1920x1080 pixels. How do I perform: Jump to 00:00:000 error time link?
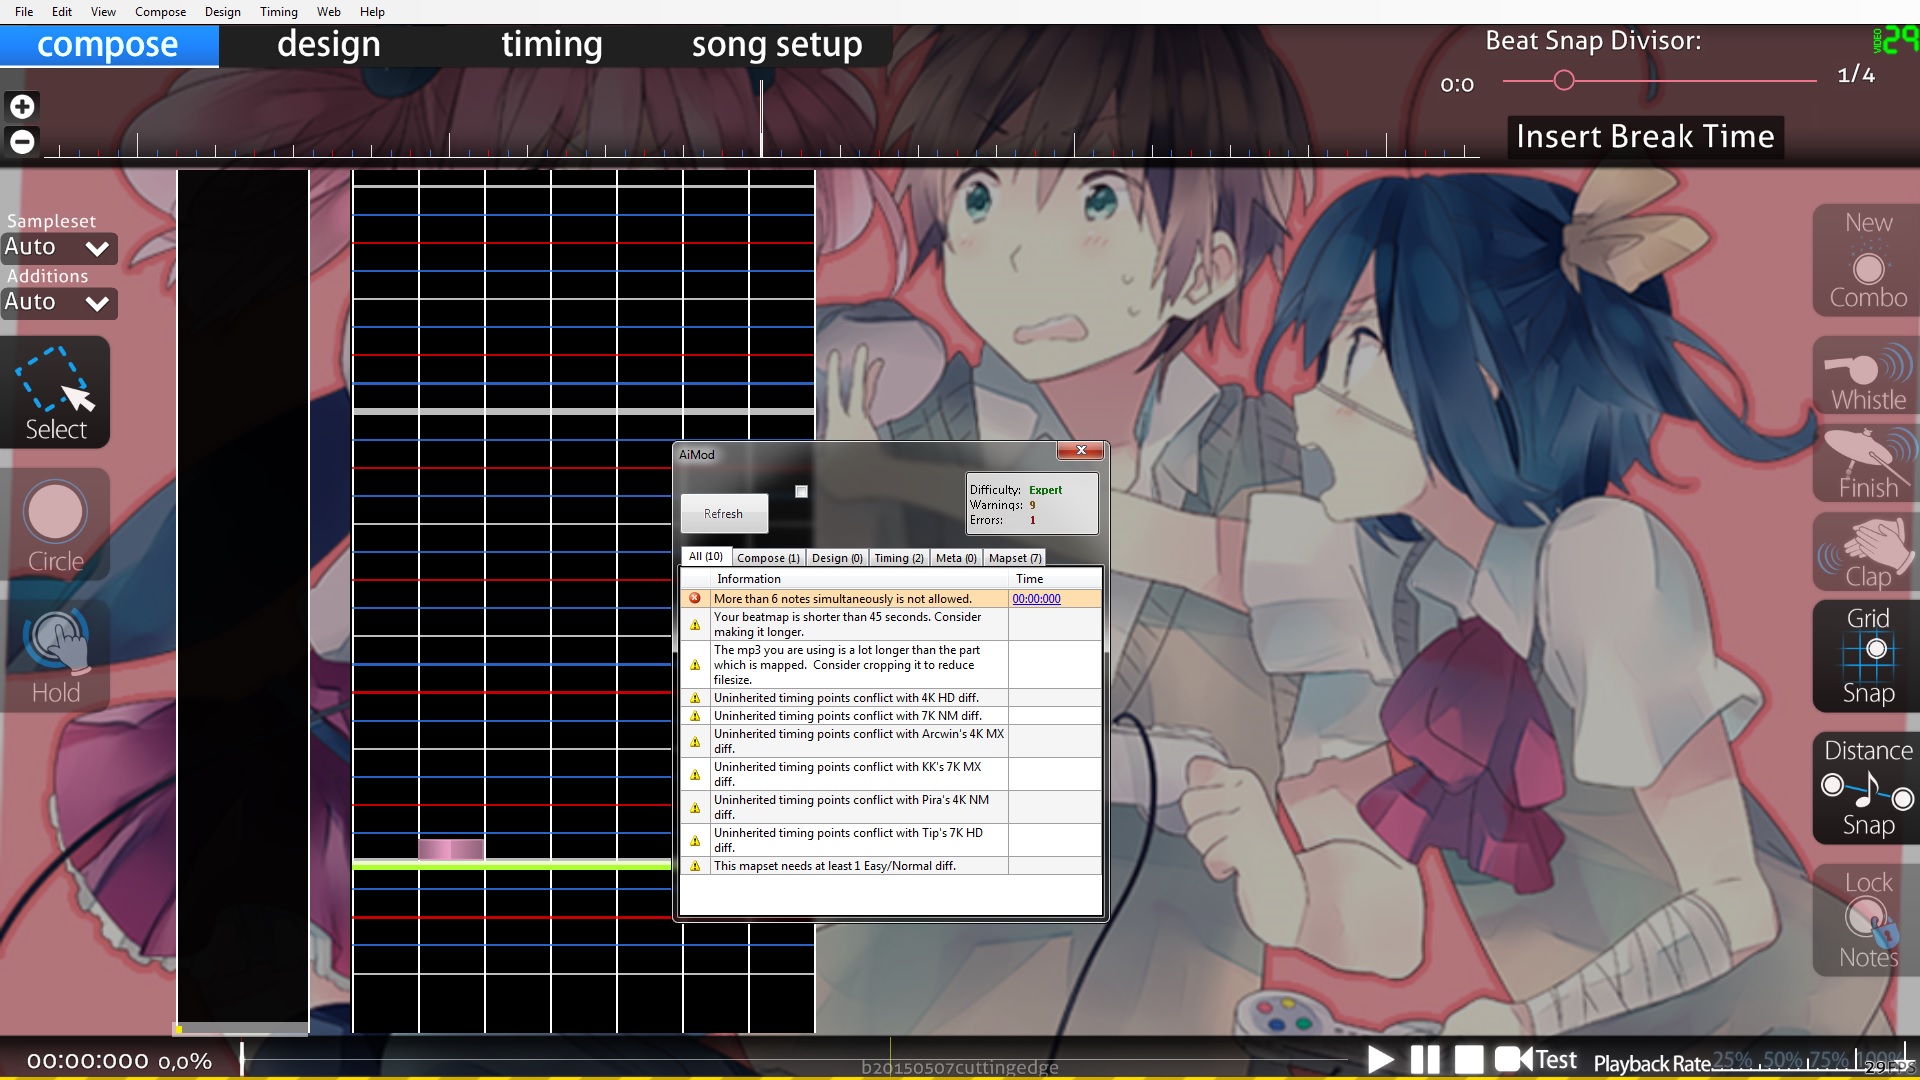click(1036, 599)
